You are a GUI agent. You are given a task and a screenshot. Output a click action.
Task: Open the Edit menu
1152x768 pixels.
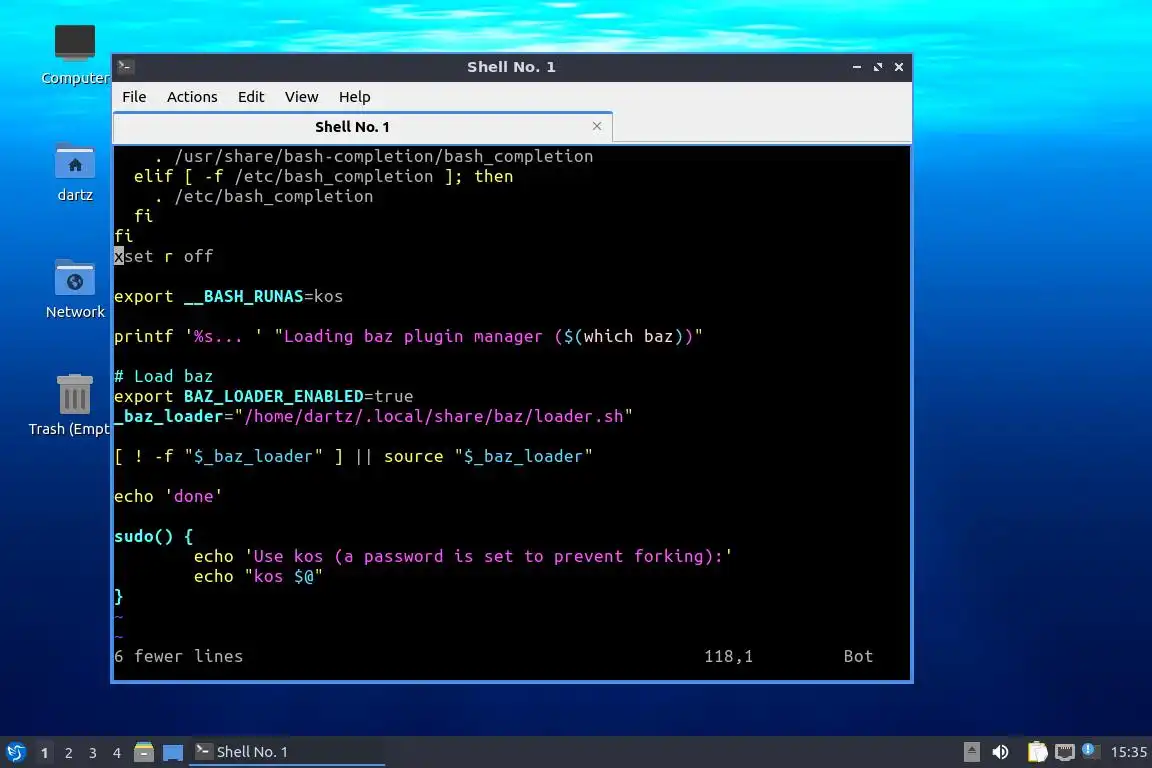pyautogui.click(x=251, y=97)
